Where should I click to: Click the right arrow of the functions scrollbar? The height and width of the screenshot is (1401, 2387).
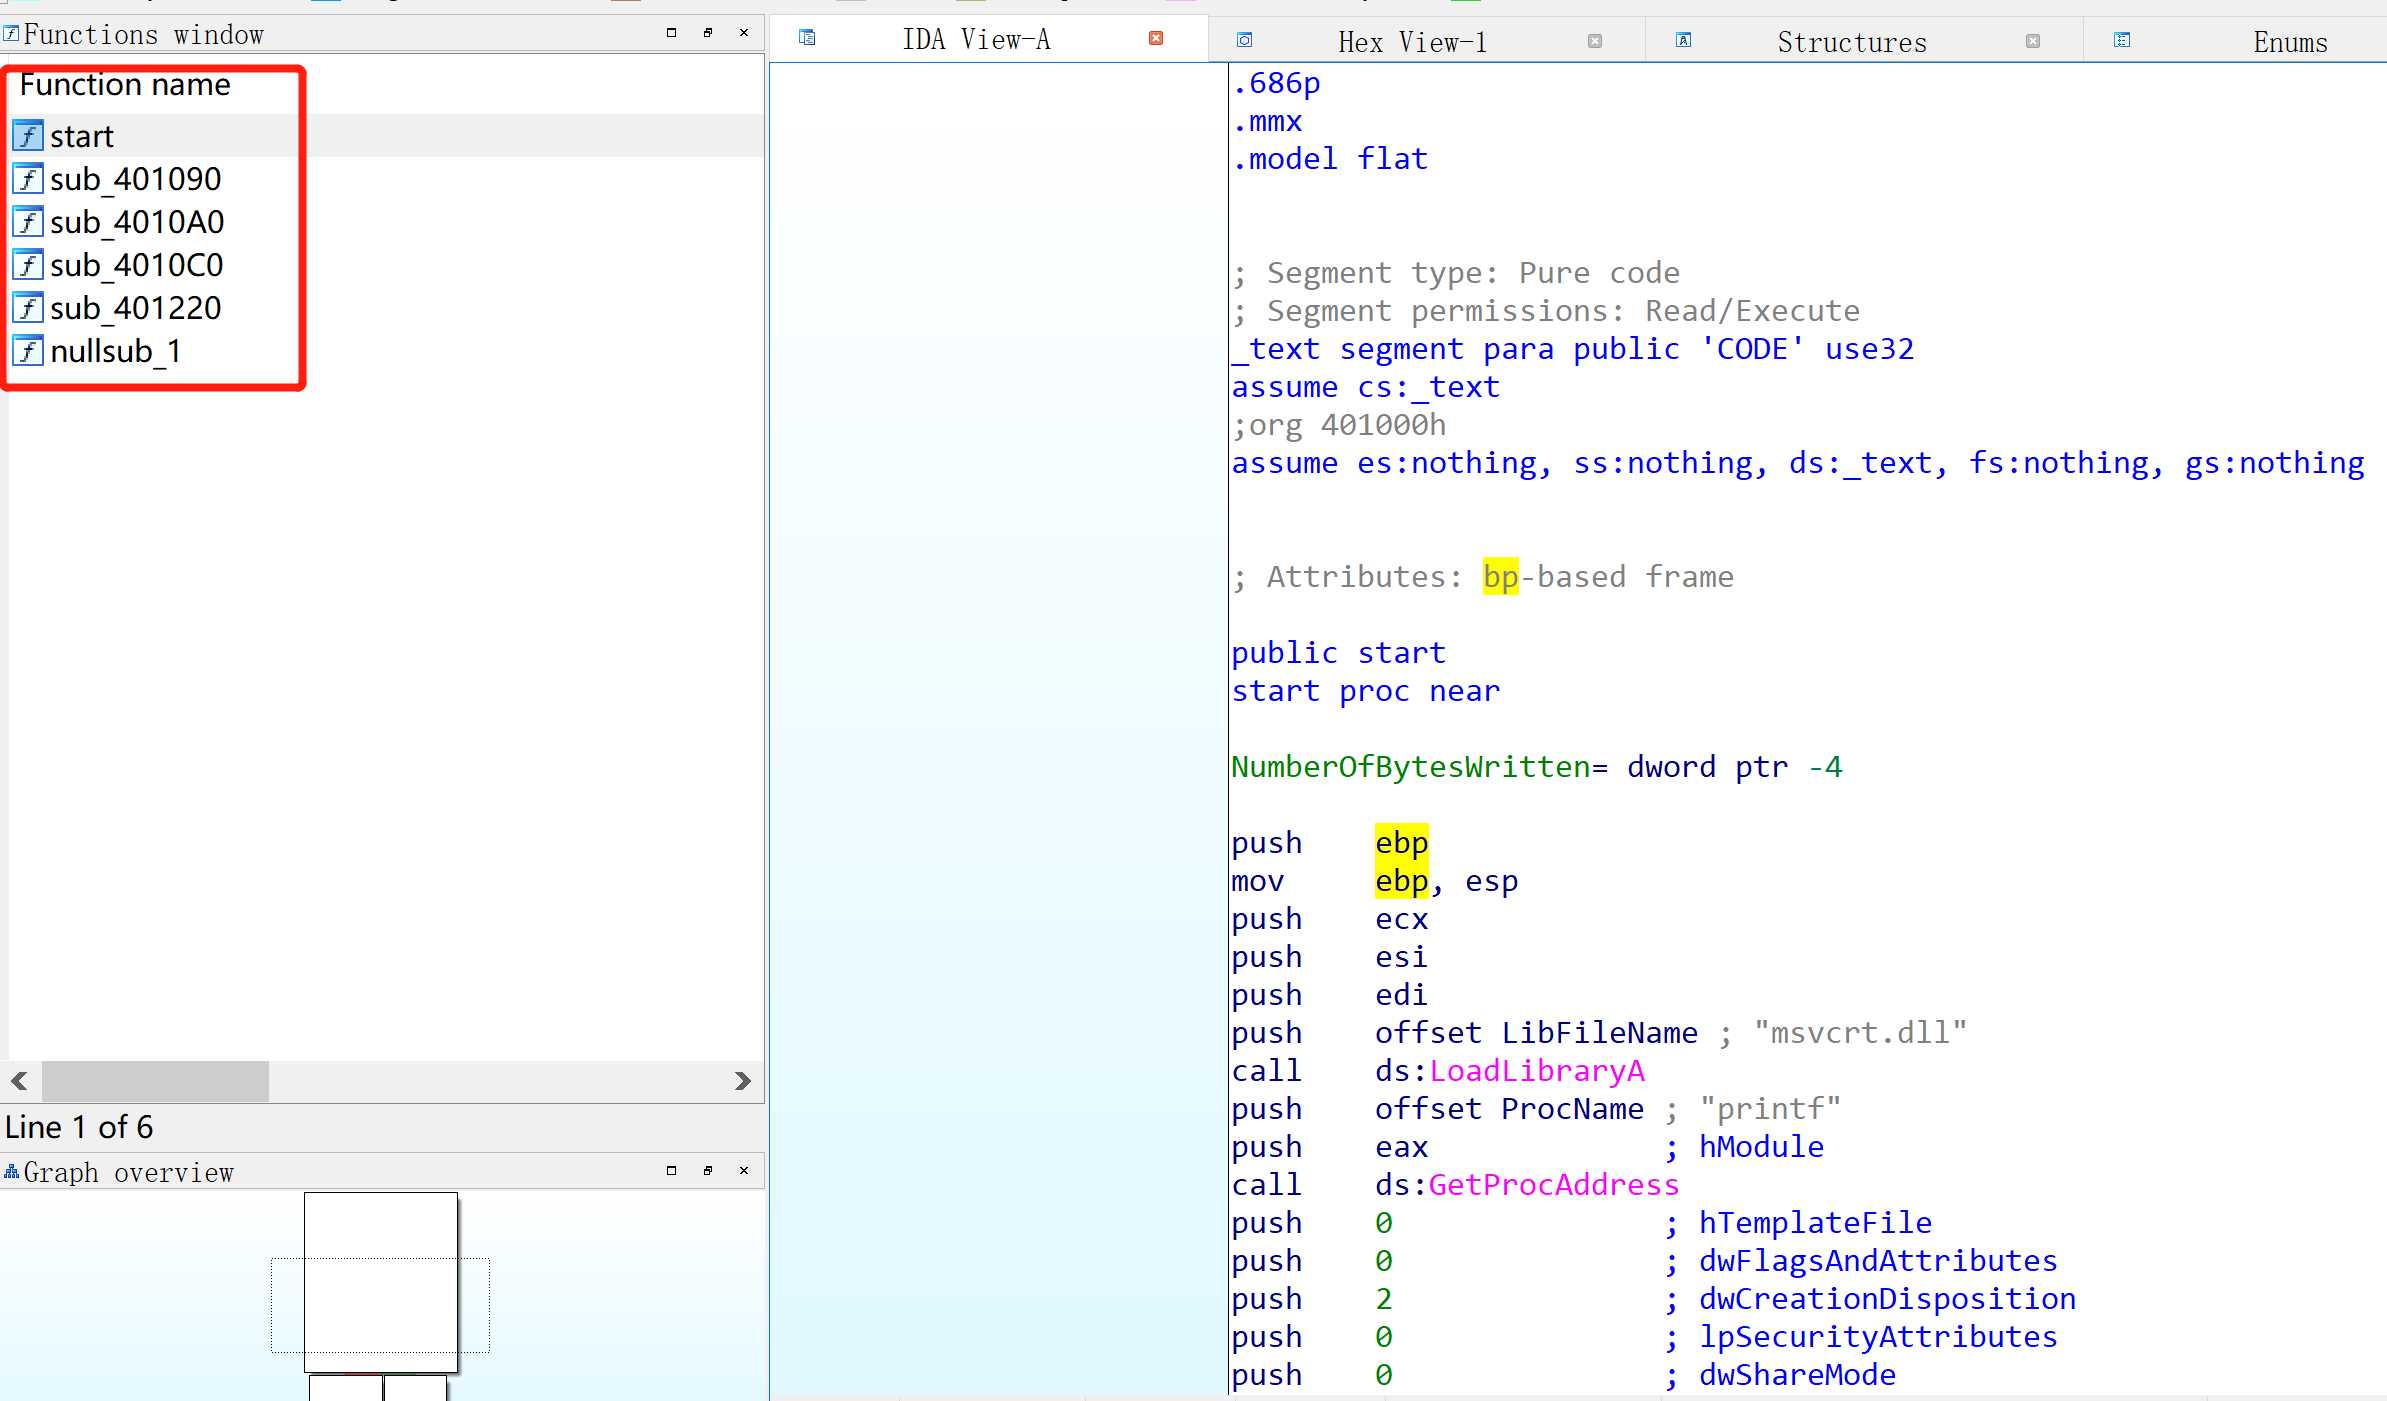tap(742, 1081)
